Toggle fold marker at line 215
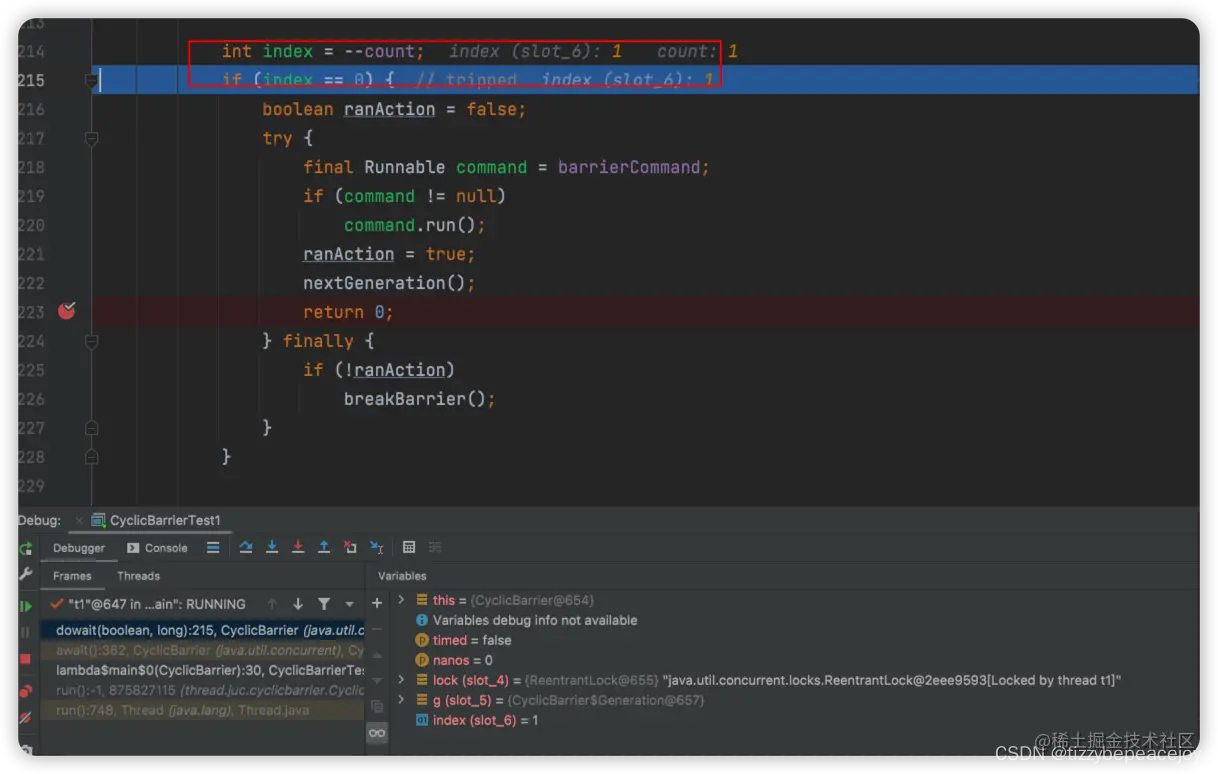 pyautogui.click(x=91, y=80)
